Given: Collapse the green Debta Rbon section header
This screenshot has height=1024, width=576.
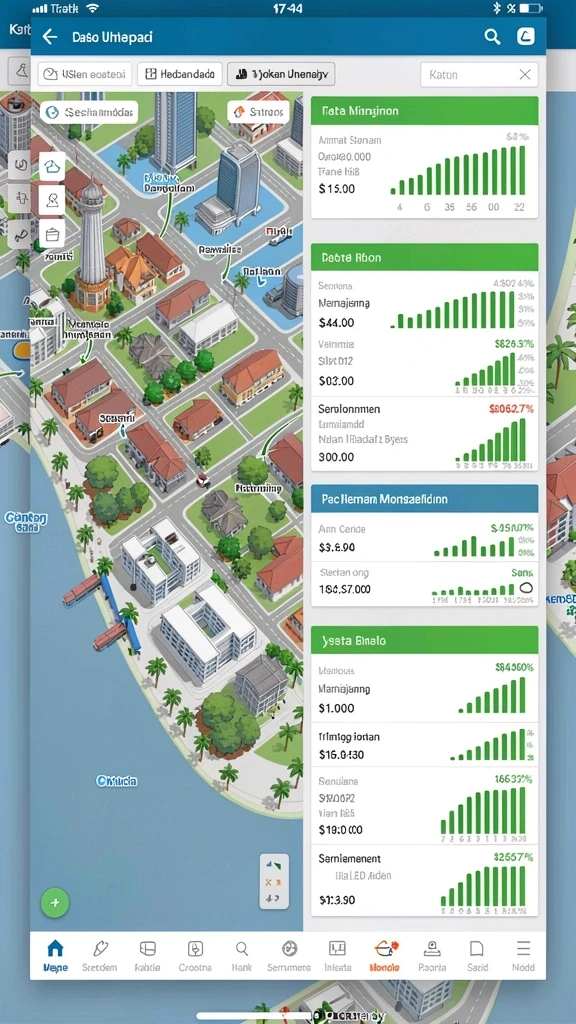Looking at the screenshot, I should coord(424,257).
